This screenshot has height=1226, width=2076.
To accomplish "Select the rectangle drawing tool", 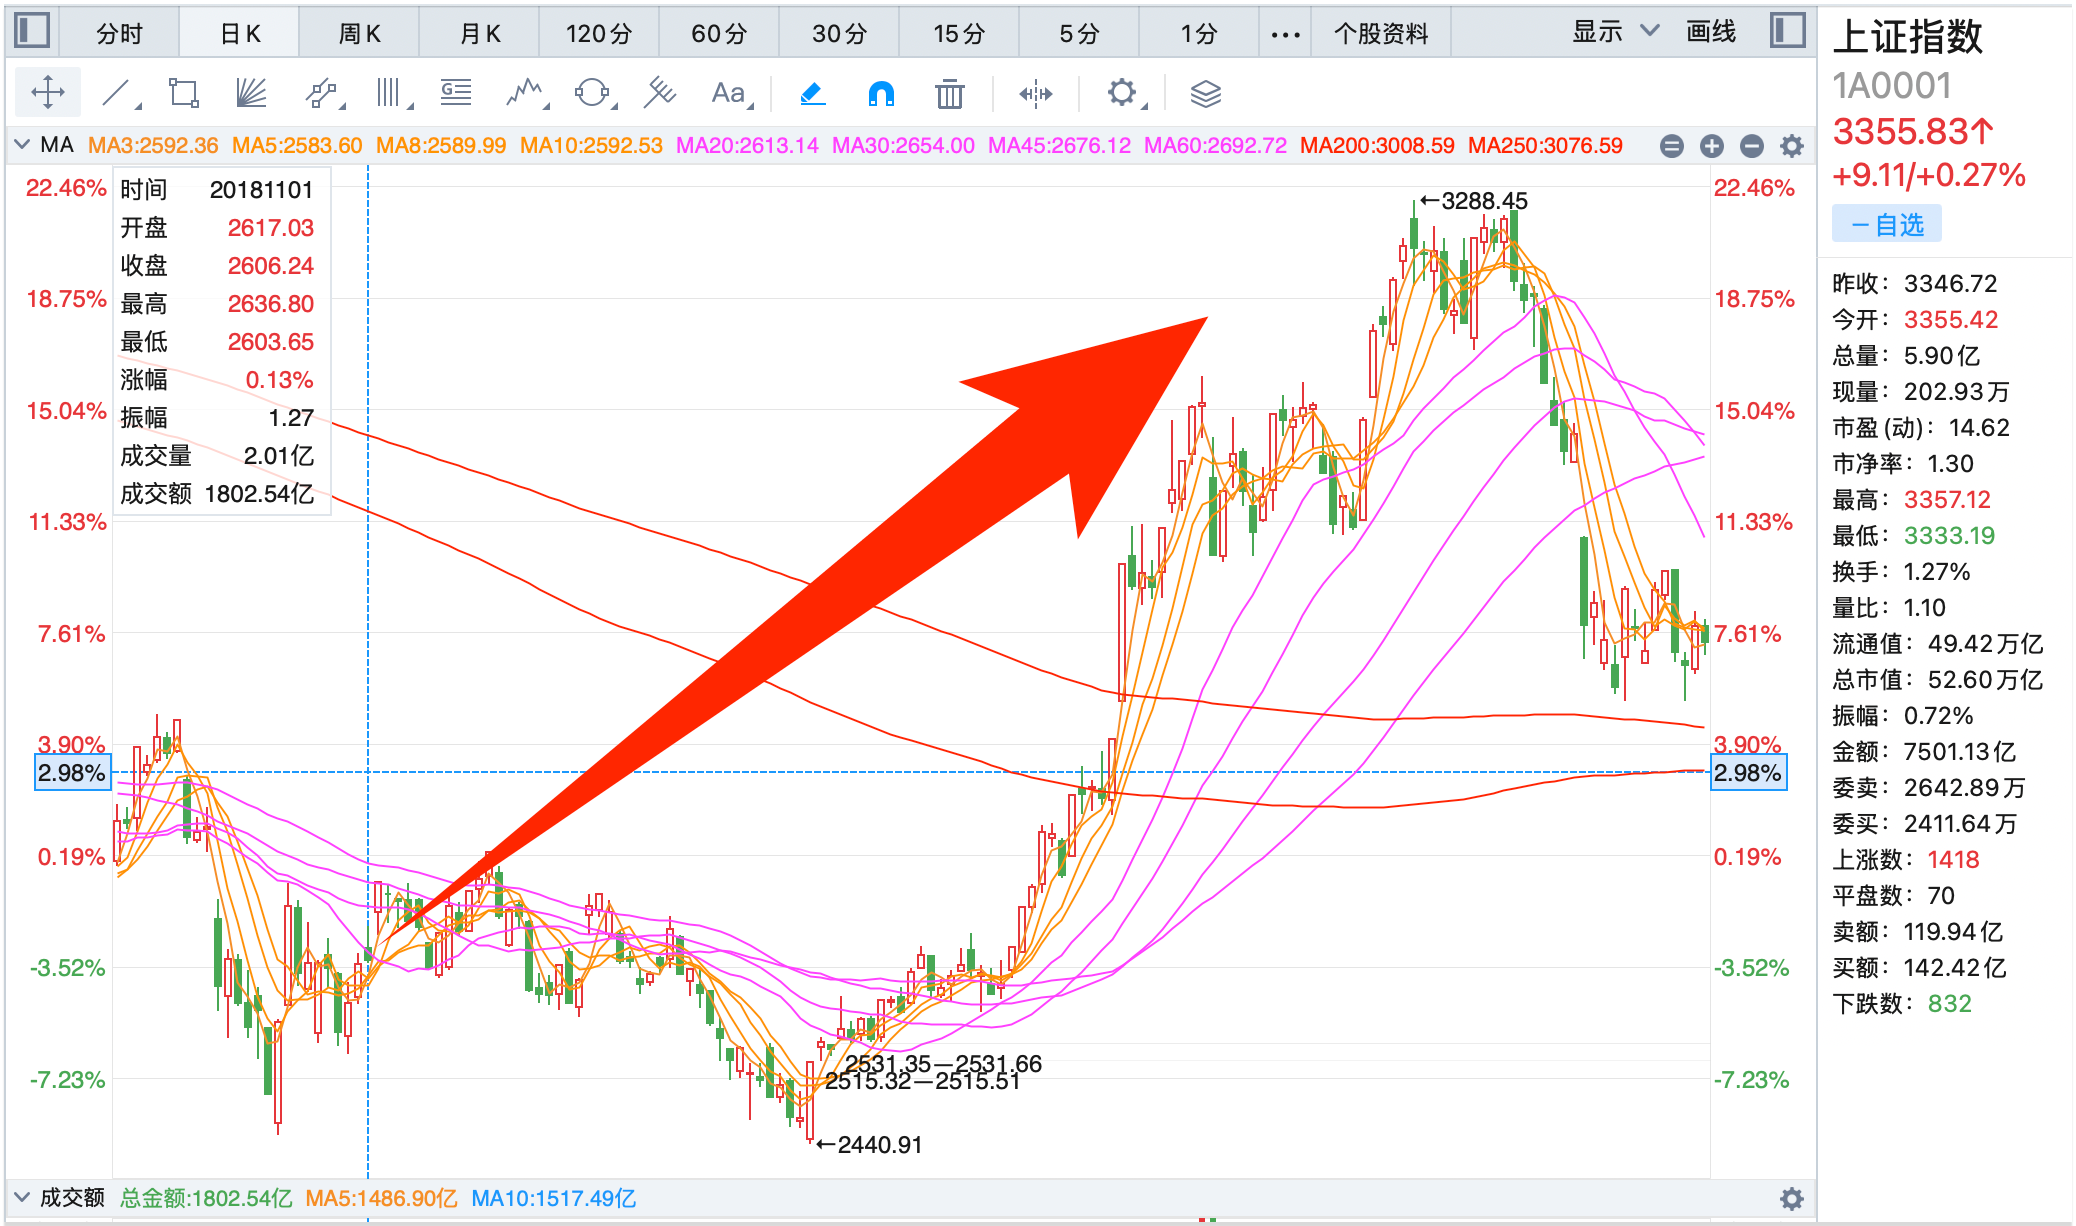I will [183, 93].
